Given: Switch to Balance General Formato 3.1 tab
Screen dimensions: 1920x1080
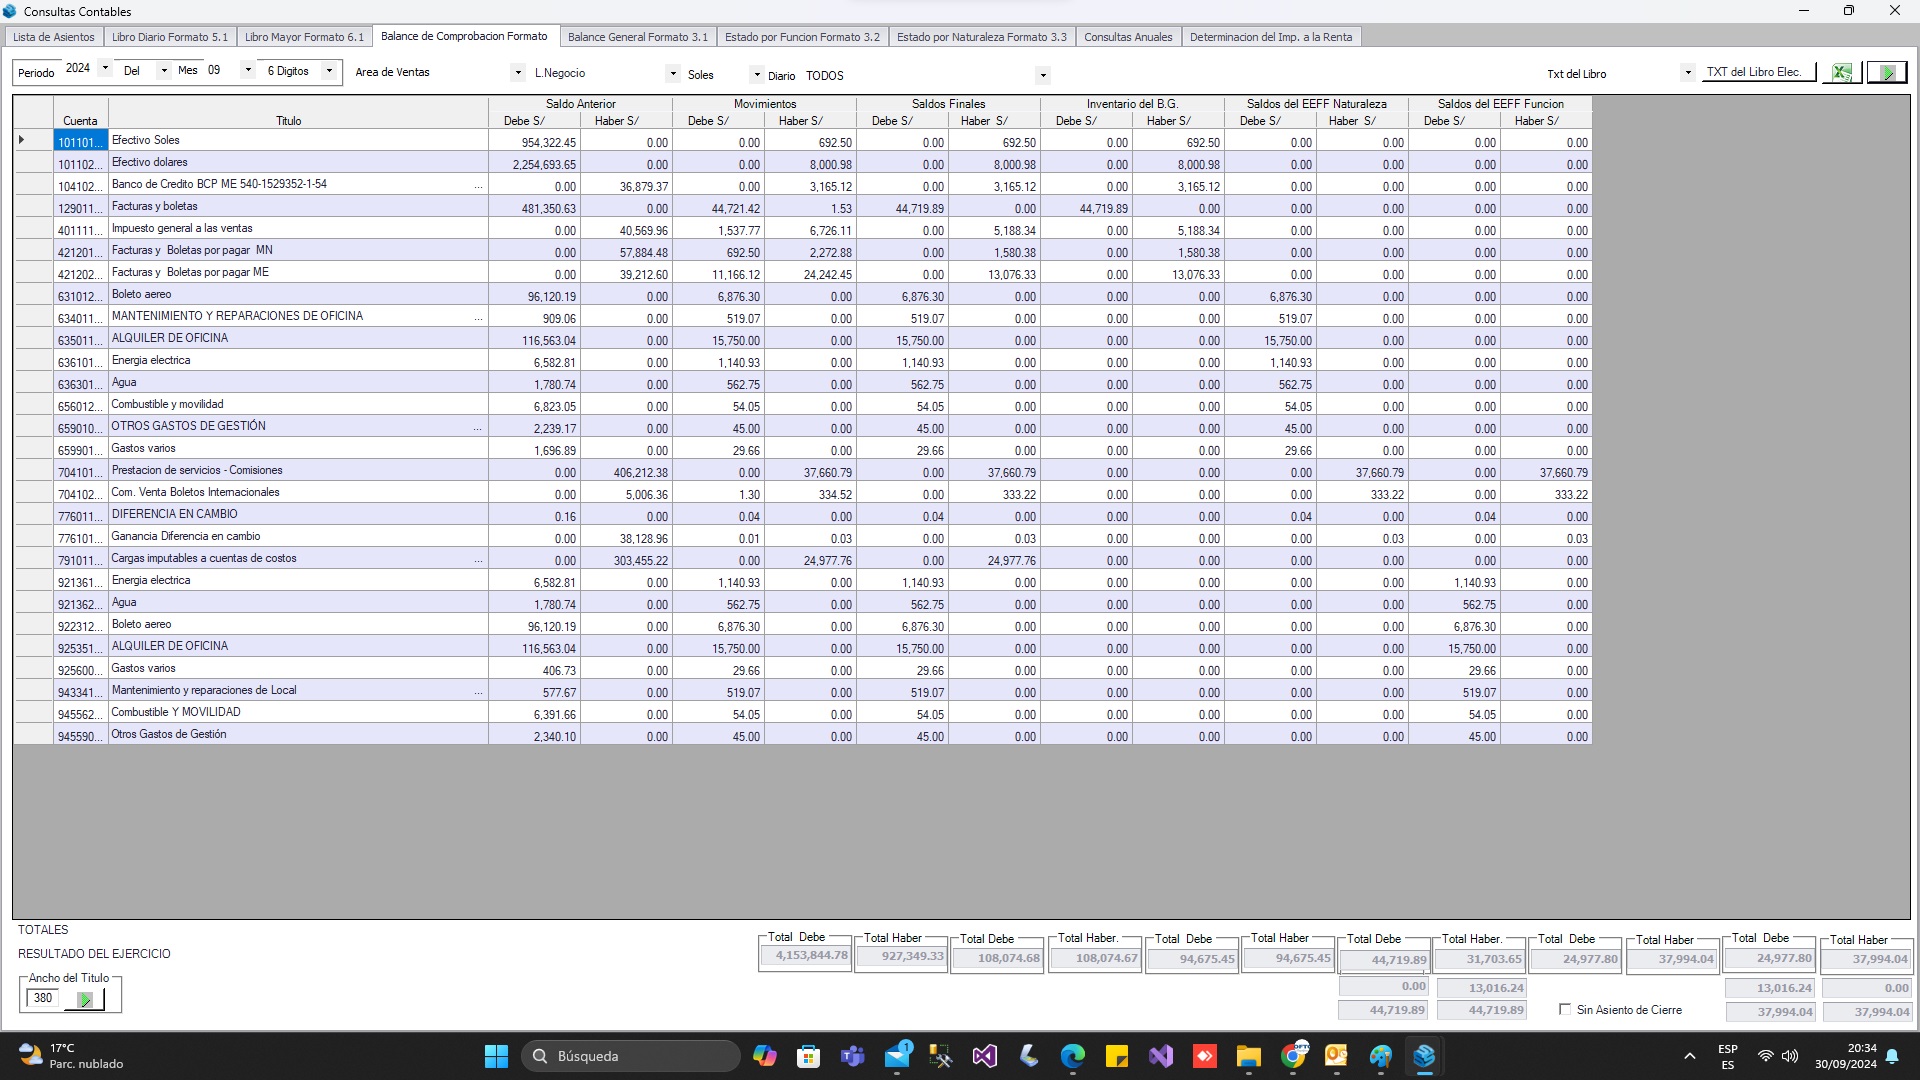Looking at the screenshot, I should coord(637,37).
